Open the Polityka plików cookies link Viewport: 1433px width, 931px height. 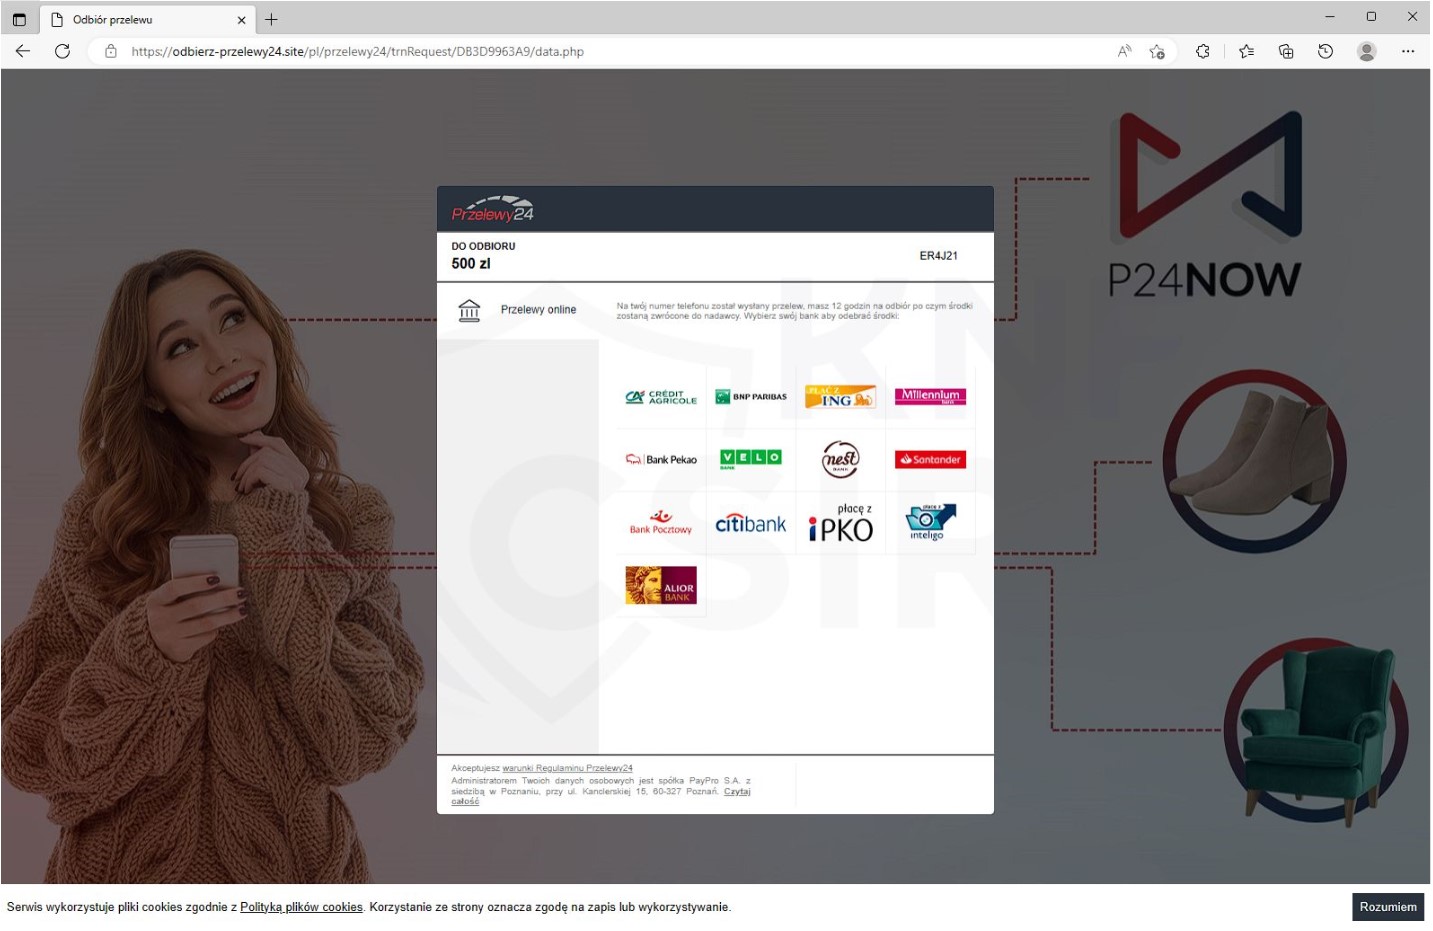point(301,908)
